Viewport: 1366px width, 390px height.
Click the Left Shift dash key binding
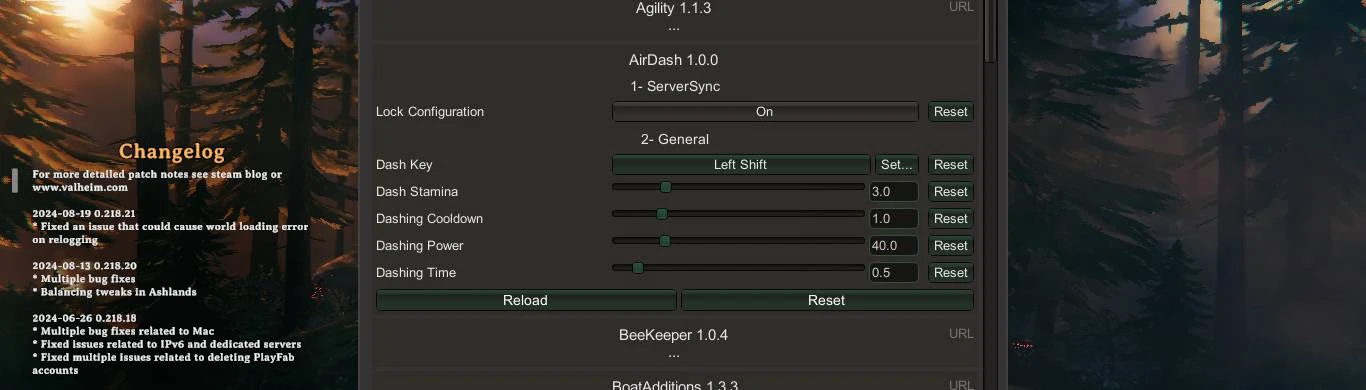click(x=740, y=165)
